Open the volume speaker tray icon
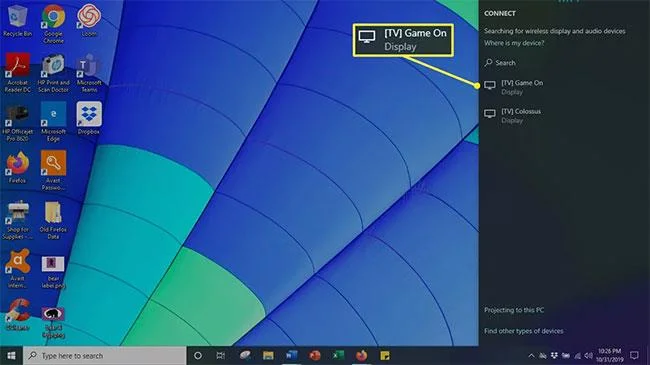The height and width of the screenshot is (365, 650). pos(588,356)
